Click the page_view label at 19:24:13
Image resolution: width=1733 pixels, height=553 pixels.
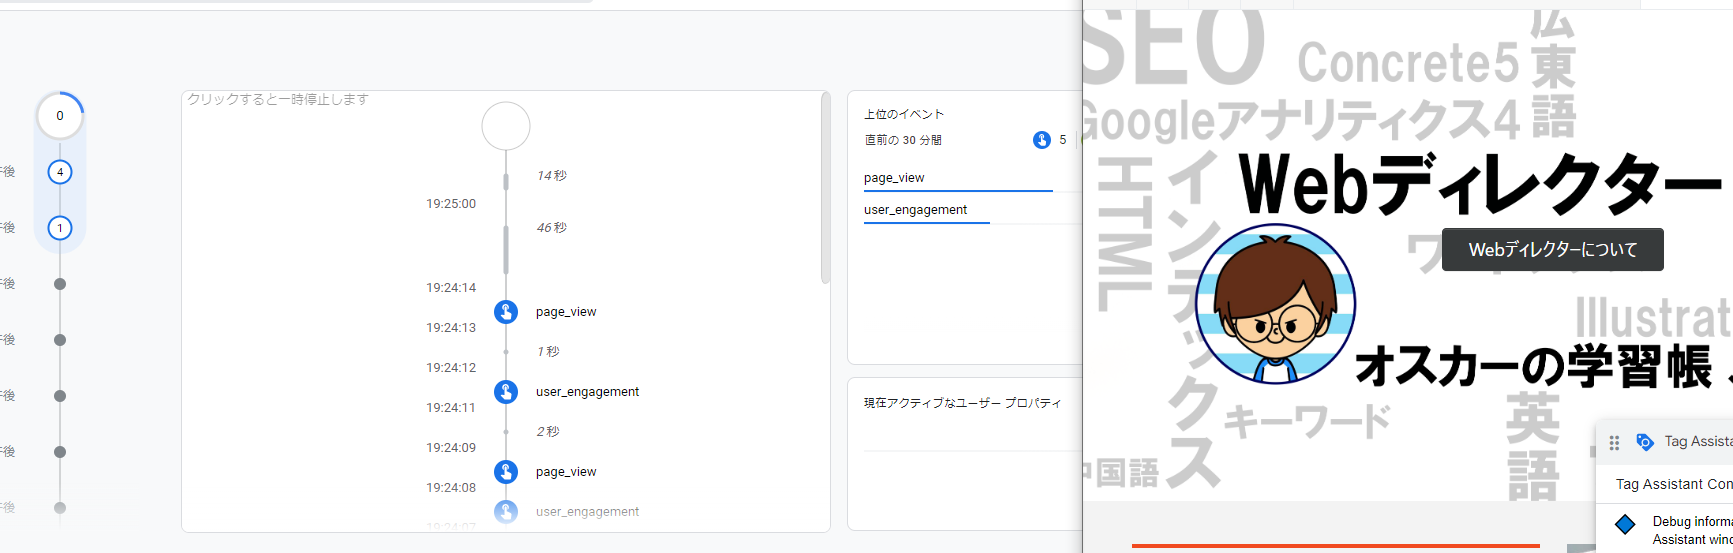point(566,312)
